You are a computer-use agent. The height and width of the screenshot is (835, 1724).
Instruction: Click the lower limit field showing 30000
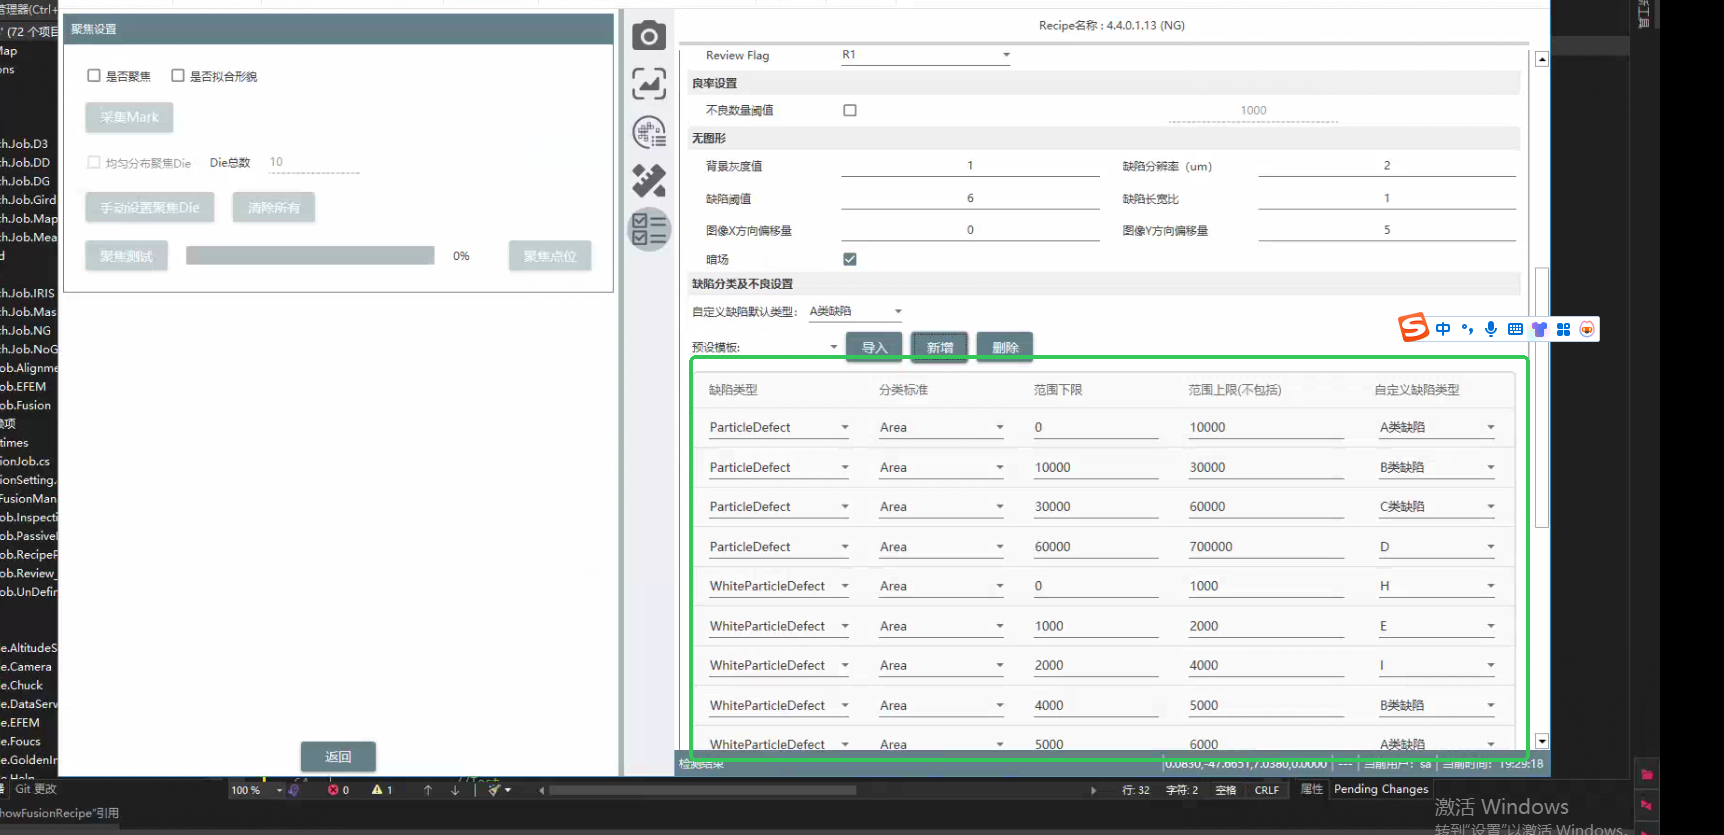[1096, 507]
